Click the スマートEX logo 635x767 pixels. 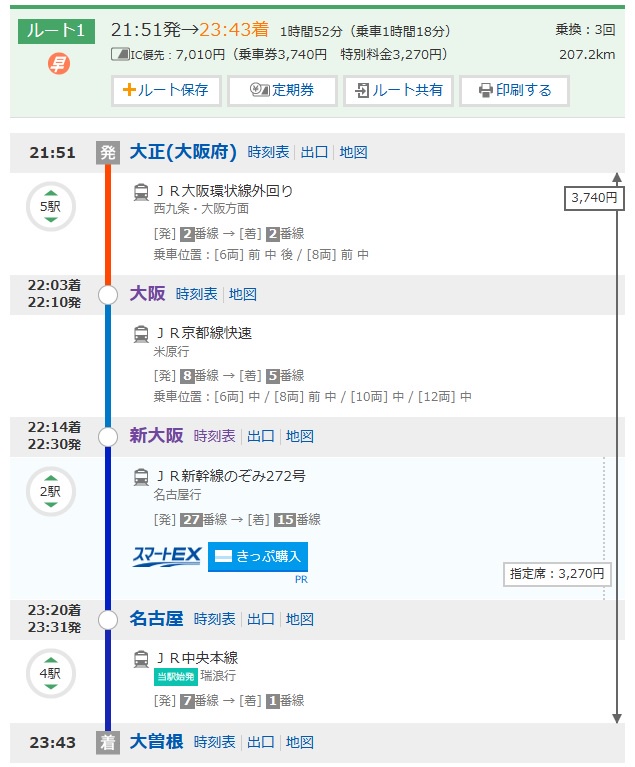pos(167,557)
